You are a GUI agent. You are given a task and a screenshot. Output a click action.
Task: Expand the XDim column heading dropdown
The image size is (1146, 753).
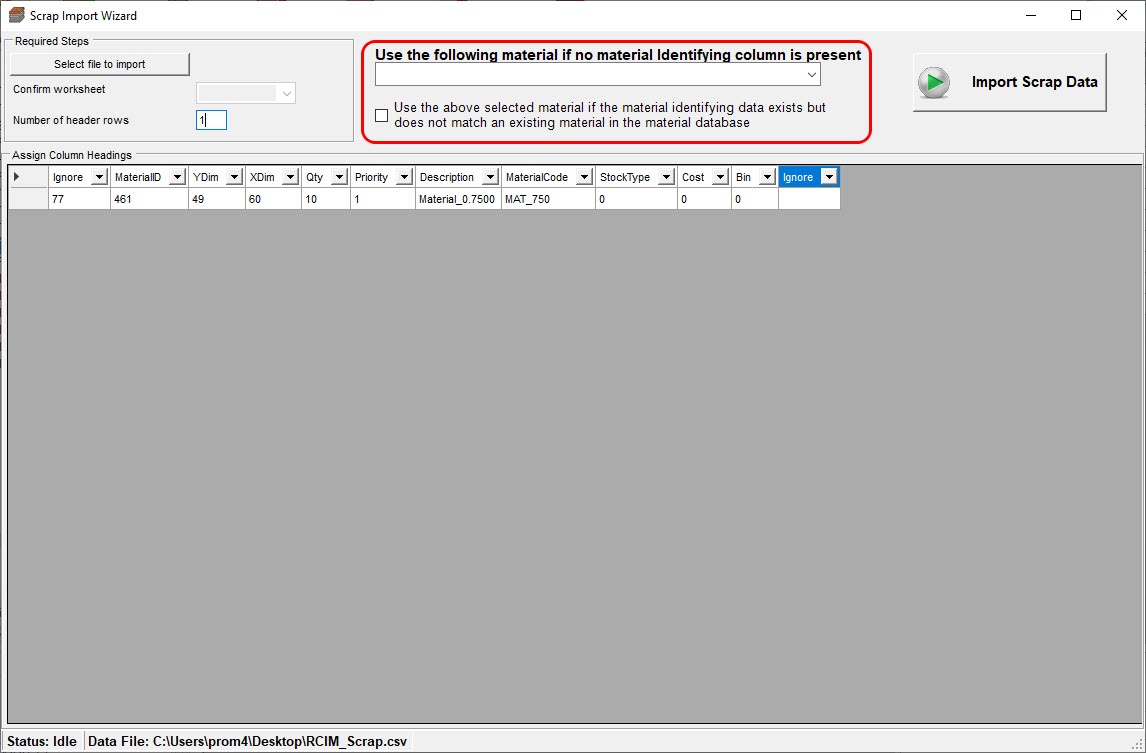tap(289, 177)
